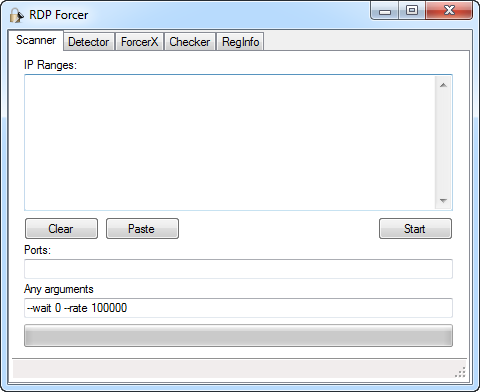This screenshot has height=392, width=480.
Task: Open the Detector tab
Action: 89,42
